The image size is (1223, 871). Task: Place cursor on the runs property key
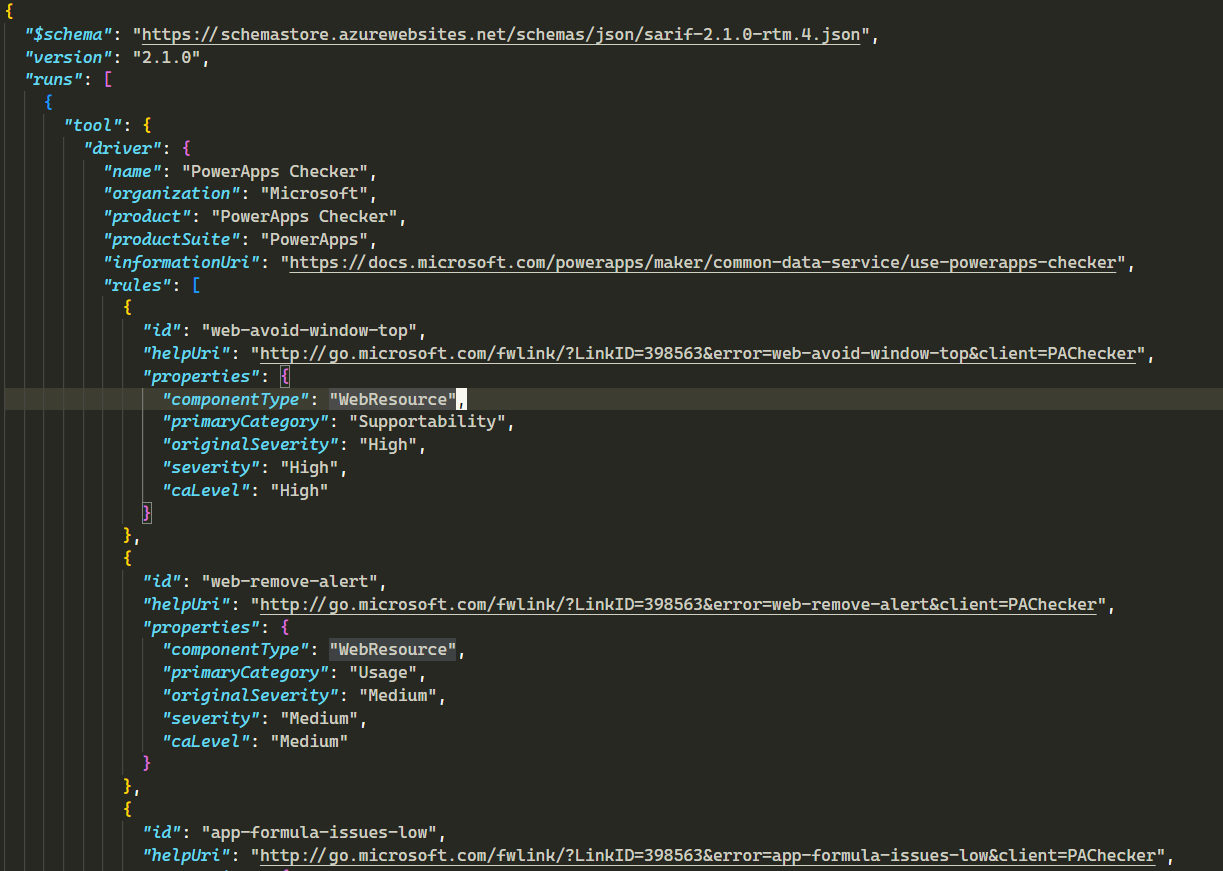tap(50, 79)
